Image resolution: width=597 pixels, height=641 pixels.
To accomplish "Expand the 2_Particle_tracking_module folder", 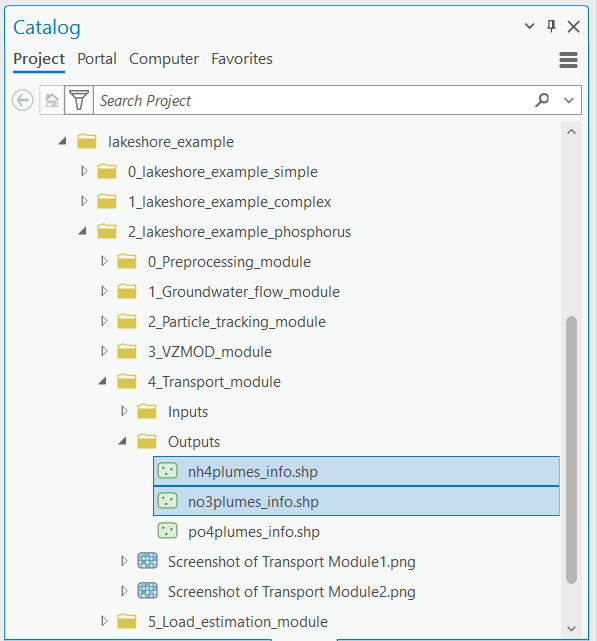I will (x=104, y=321).
